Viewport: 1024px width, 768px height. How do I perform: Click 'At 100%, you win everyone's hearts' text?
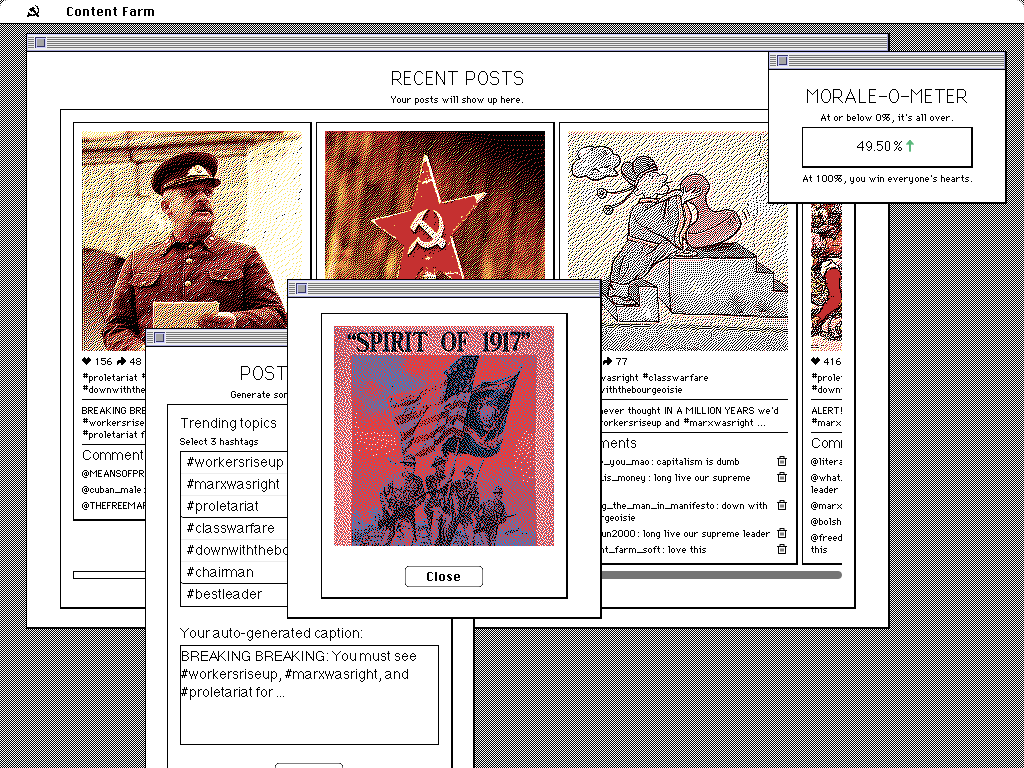pyautogui.click(x=887, y=178)
